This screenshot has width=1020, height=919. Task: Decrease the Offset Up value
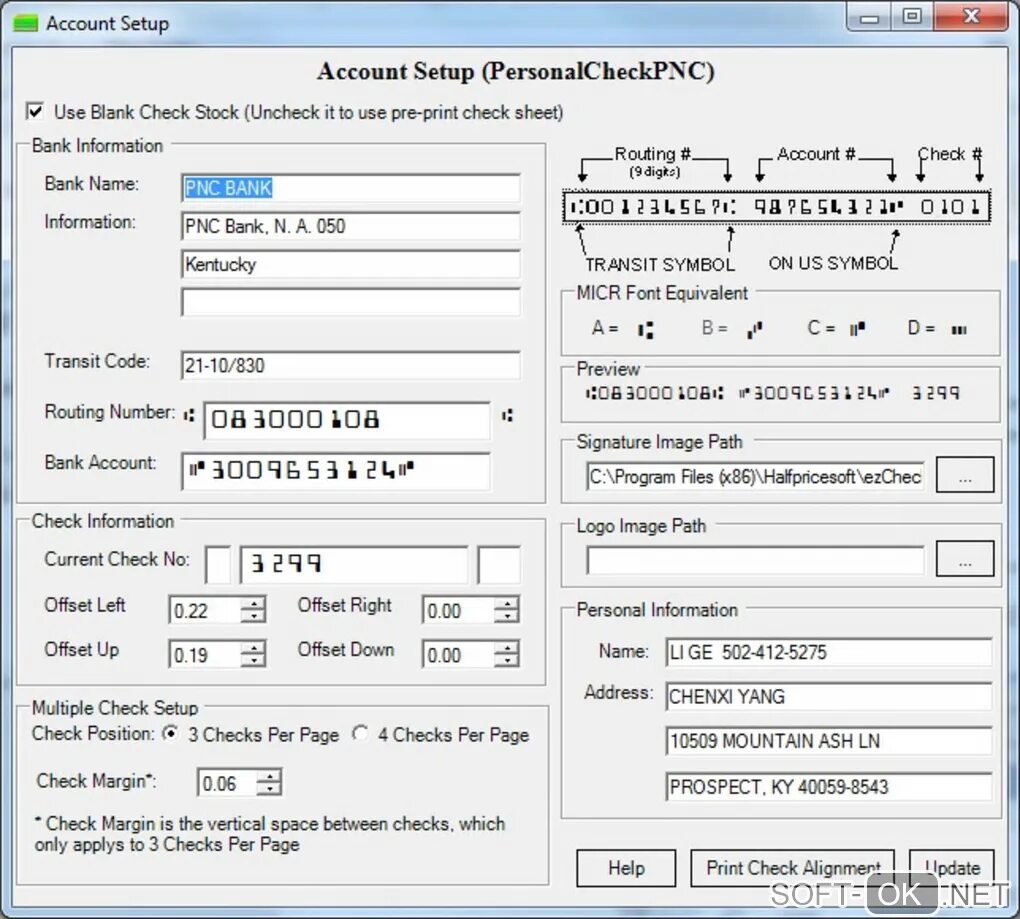pos(253,661)
